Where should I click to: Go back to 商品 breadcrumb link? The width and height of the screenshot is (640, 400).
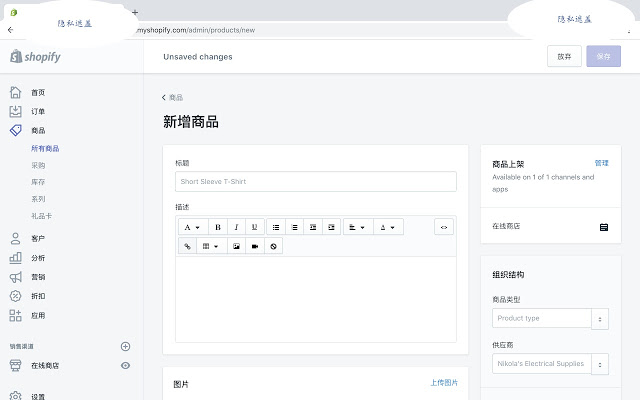172,98
